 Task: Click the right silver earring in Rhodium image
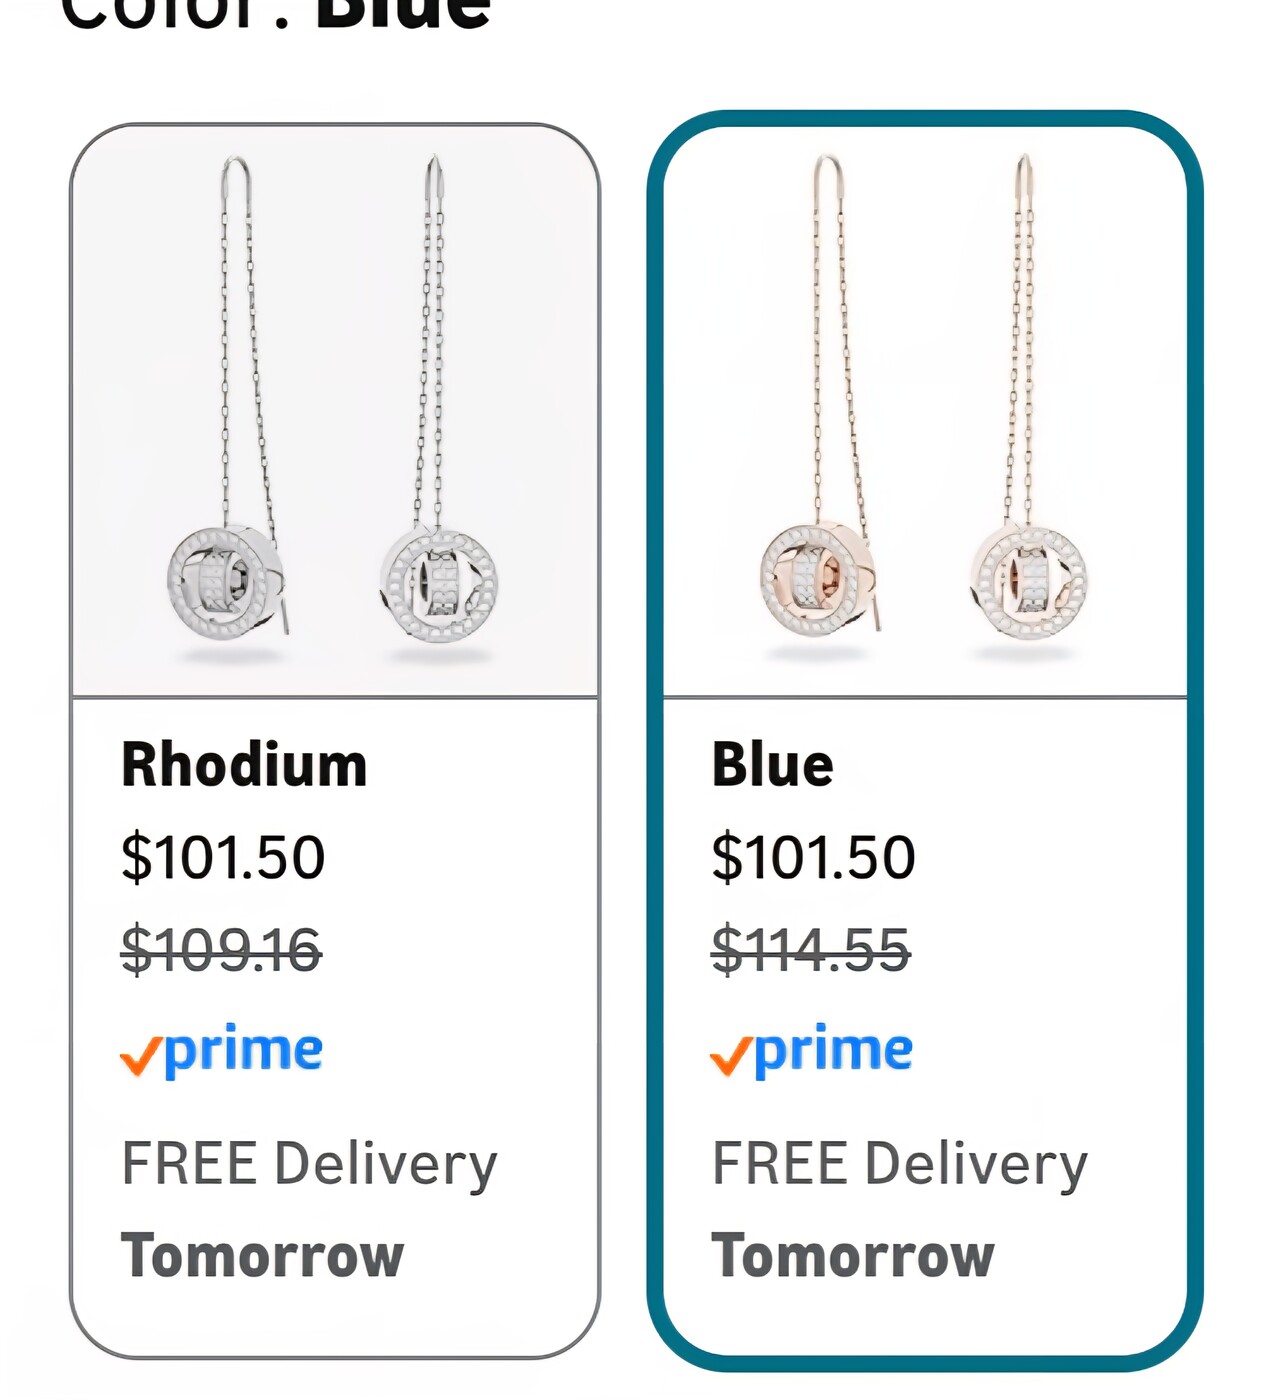438,580
